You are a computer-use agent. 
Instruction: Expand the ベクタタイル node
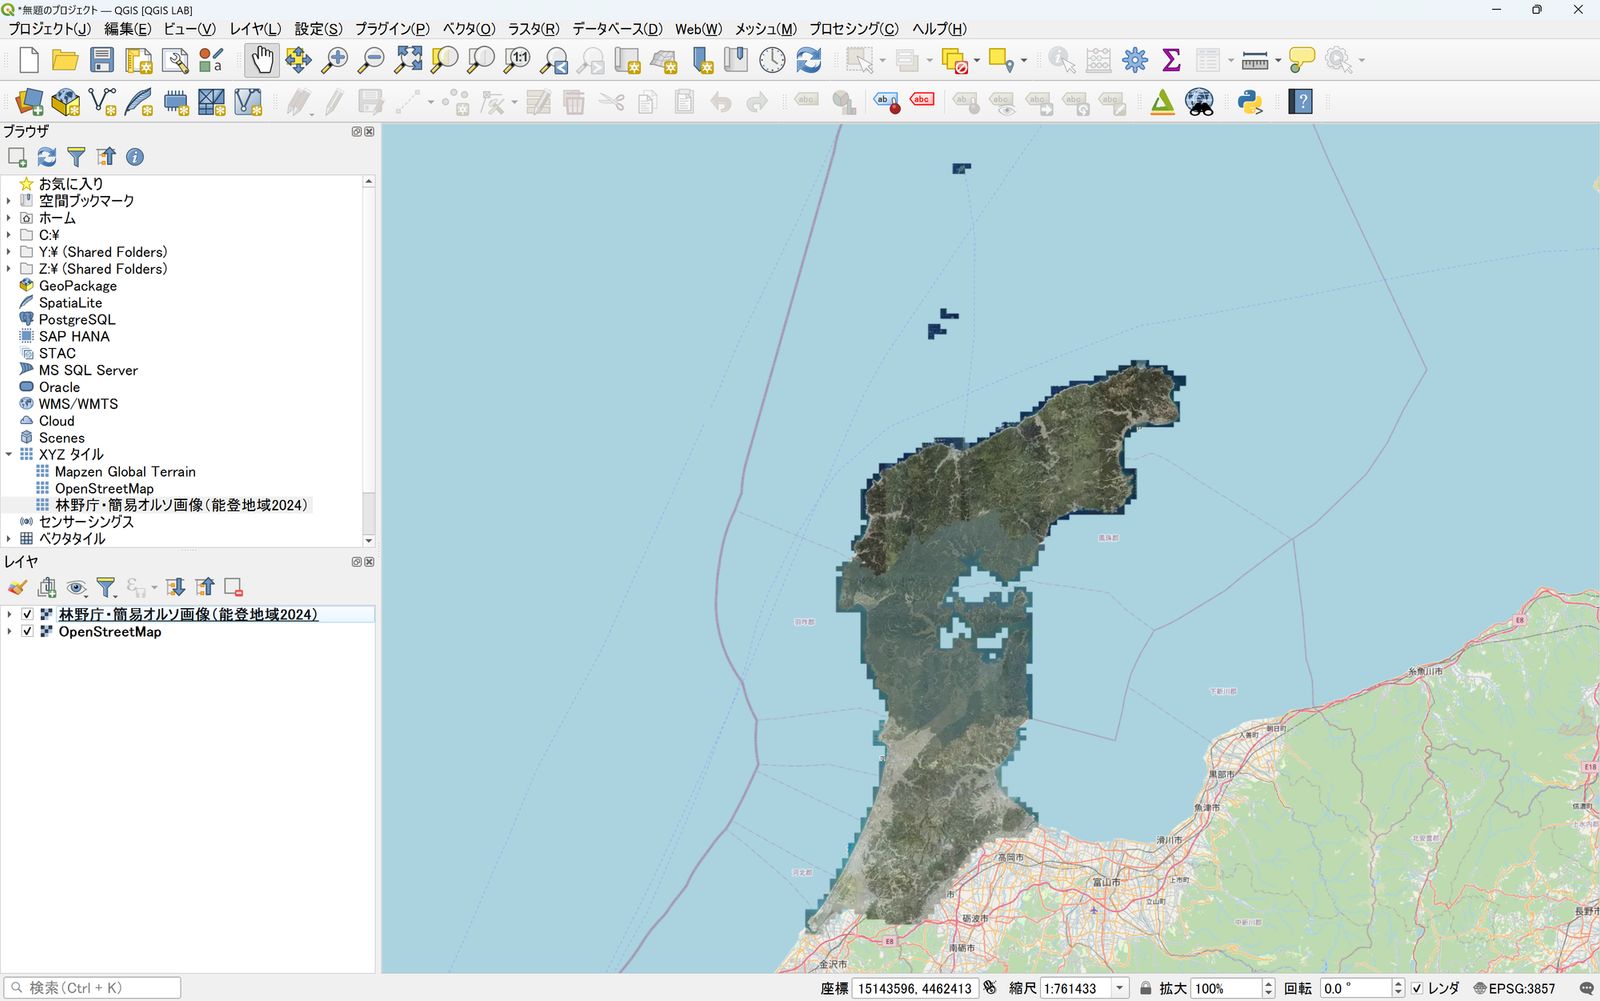click(9, 538)
